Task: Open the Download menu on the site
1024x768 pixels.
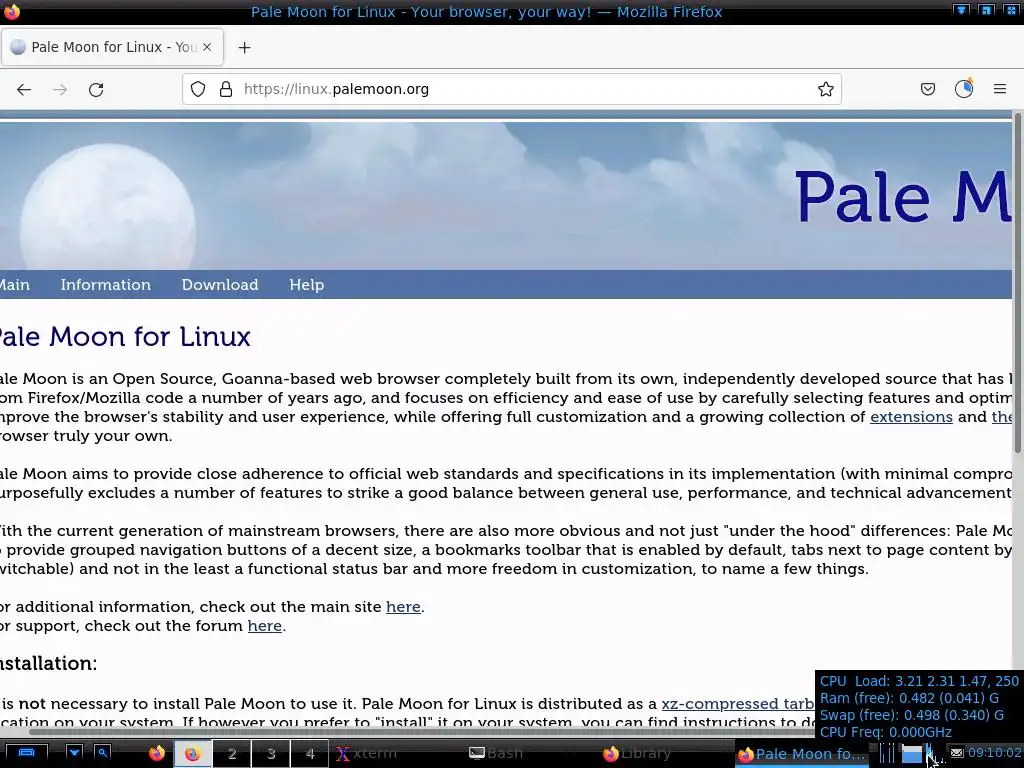Action: tap(220, 285)
